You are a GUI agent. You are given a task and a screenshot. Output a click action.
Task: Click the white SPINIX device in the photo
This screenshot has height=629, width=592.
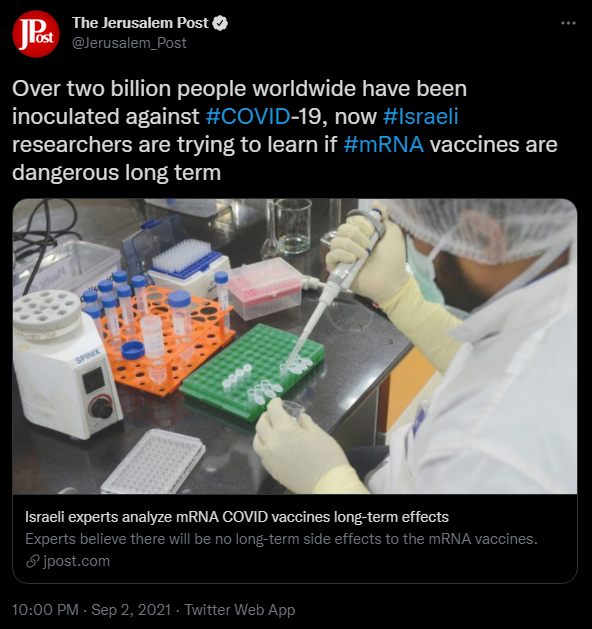[x=64, y=363]
